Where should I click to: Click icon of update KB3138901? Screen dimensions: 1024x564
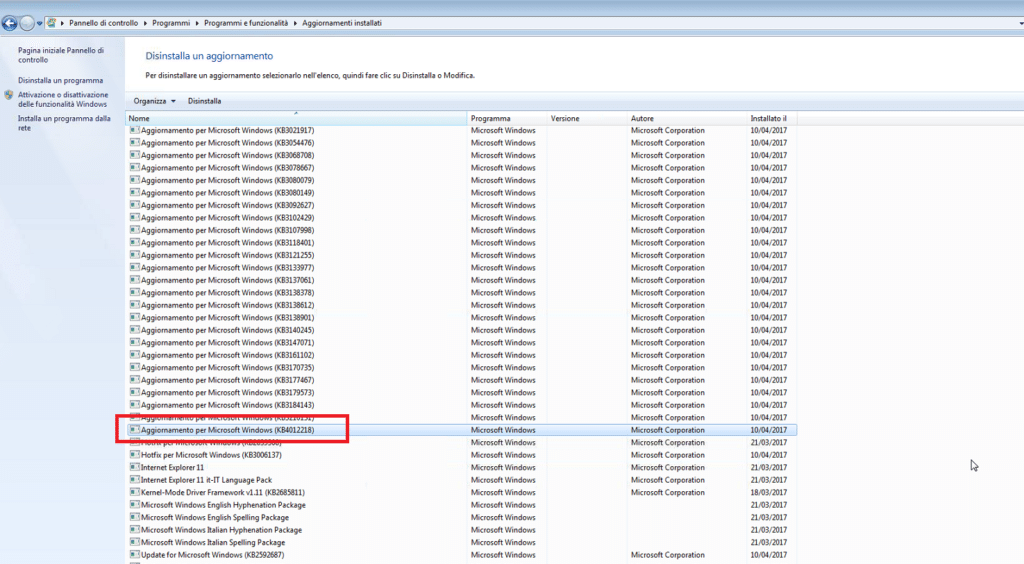[x=135, y=317]
